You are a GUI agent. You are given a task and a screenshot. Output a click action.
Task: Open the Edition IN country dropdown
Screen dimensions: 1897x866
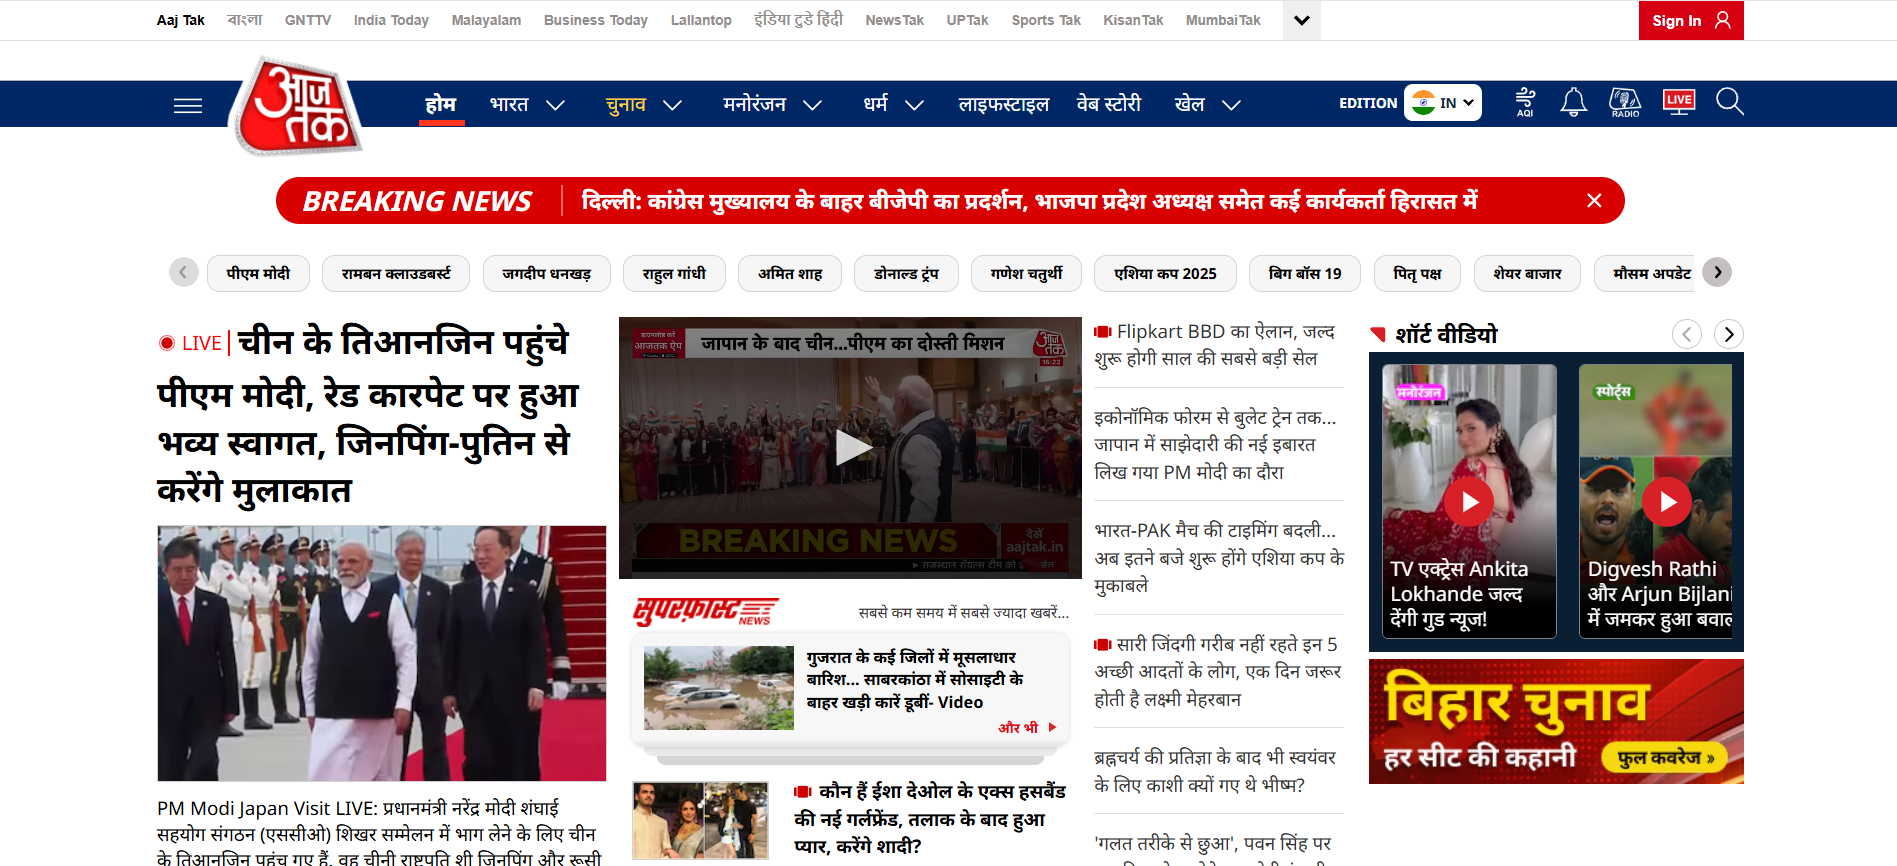(1443, 103)
